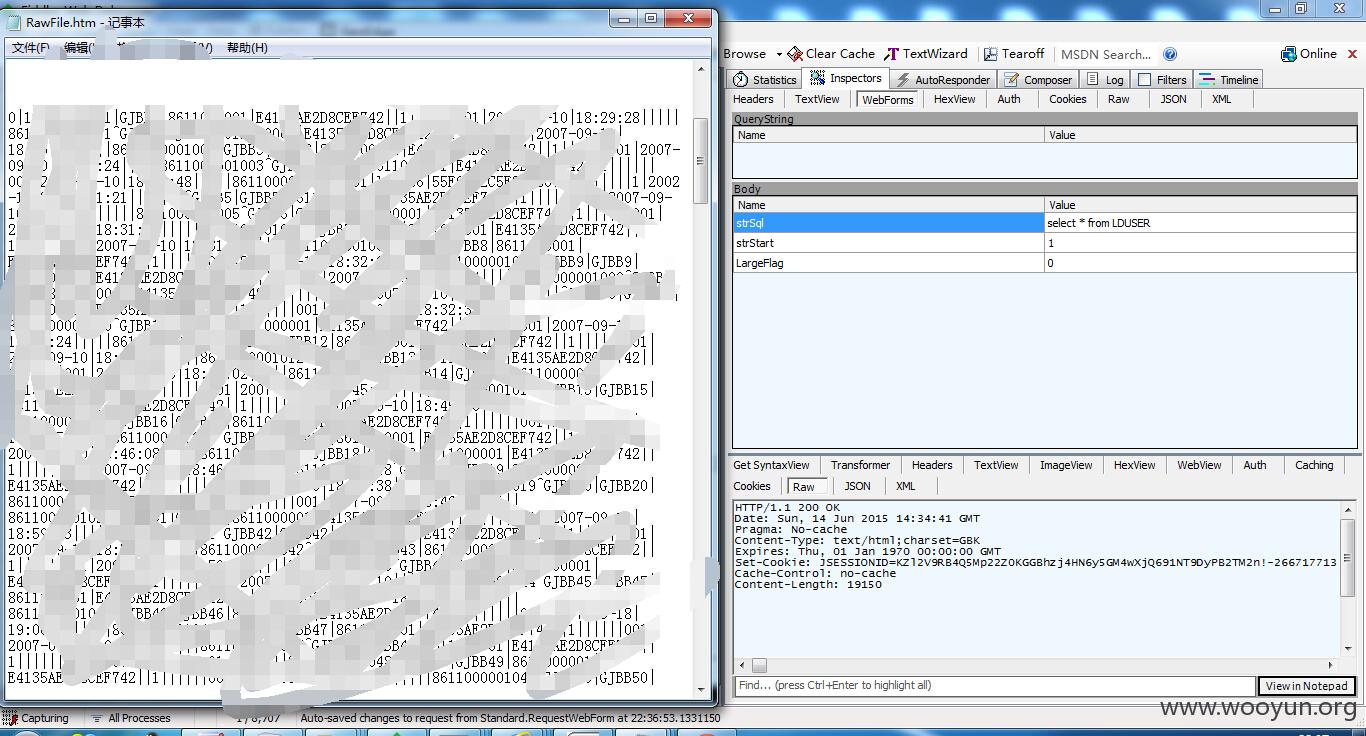Open the Browse dropdown arrow
The image size is (1366, 736).
[x=779, y=55]
